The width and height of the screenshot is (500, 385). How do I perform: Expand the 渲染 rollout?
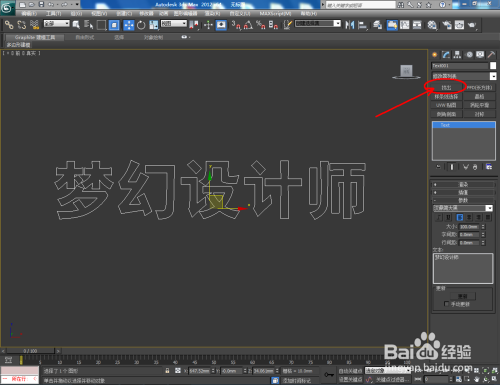tap(463, 184)
